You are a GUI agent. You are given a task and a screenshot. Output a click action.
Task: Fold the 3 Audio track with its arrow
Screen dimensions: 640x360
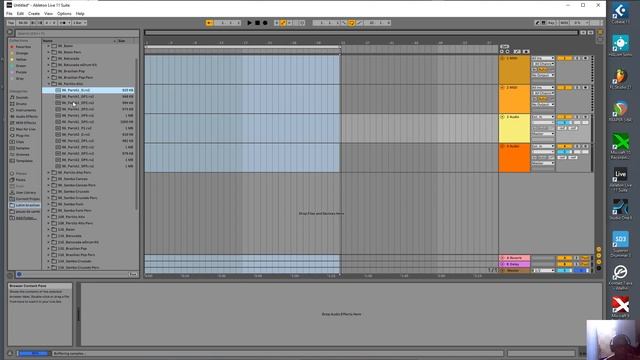tap(502, 117)
